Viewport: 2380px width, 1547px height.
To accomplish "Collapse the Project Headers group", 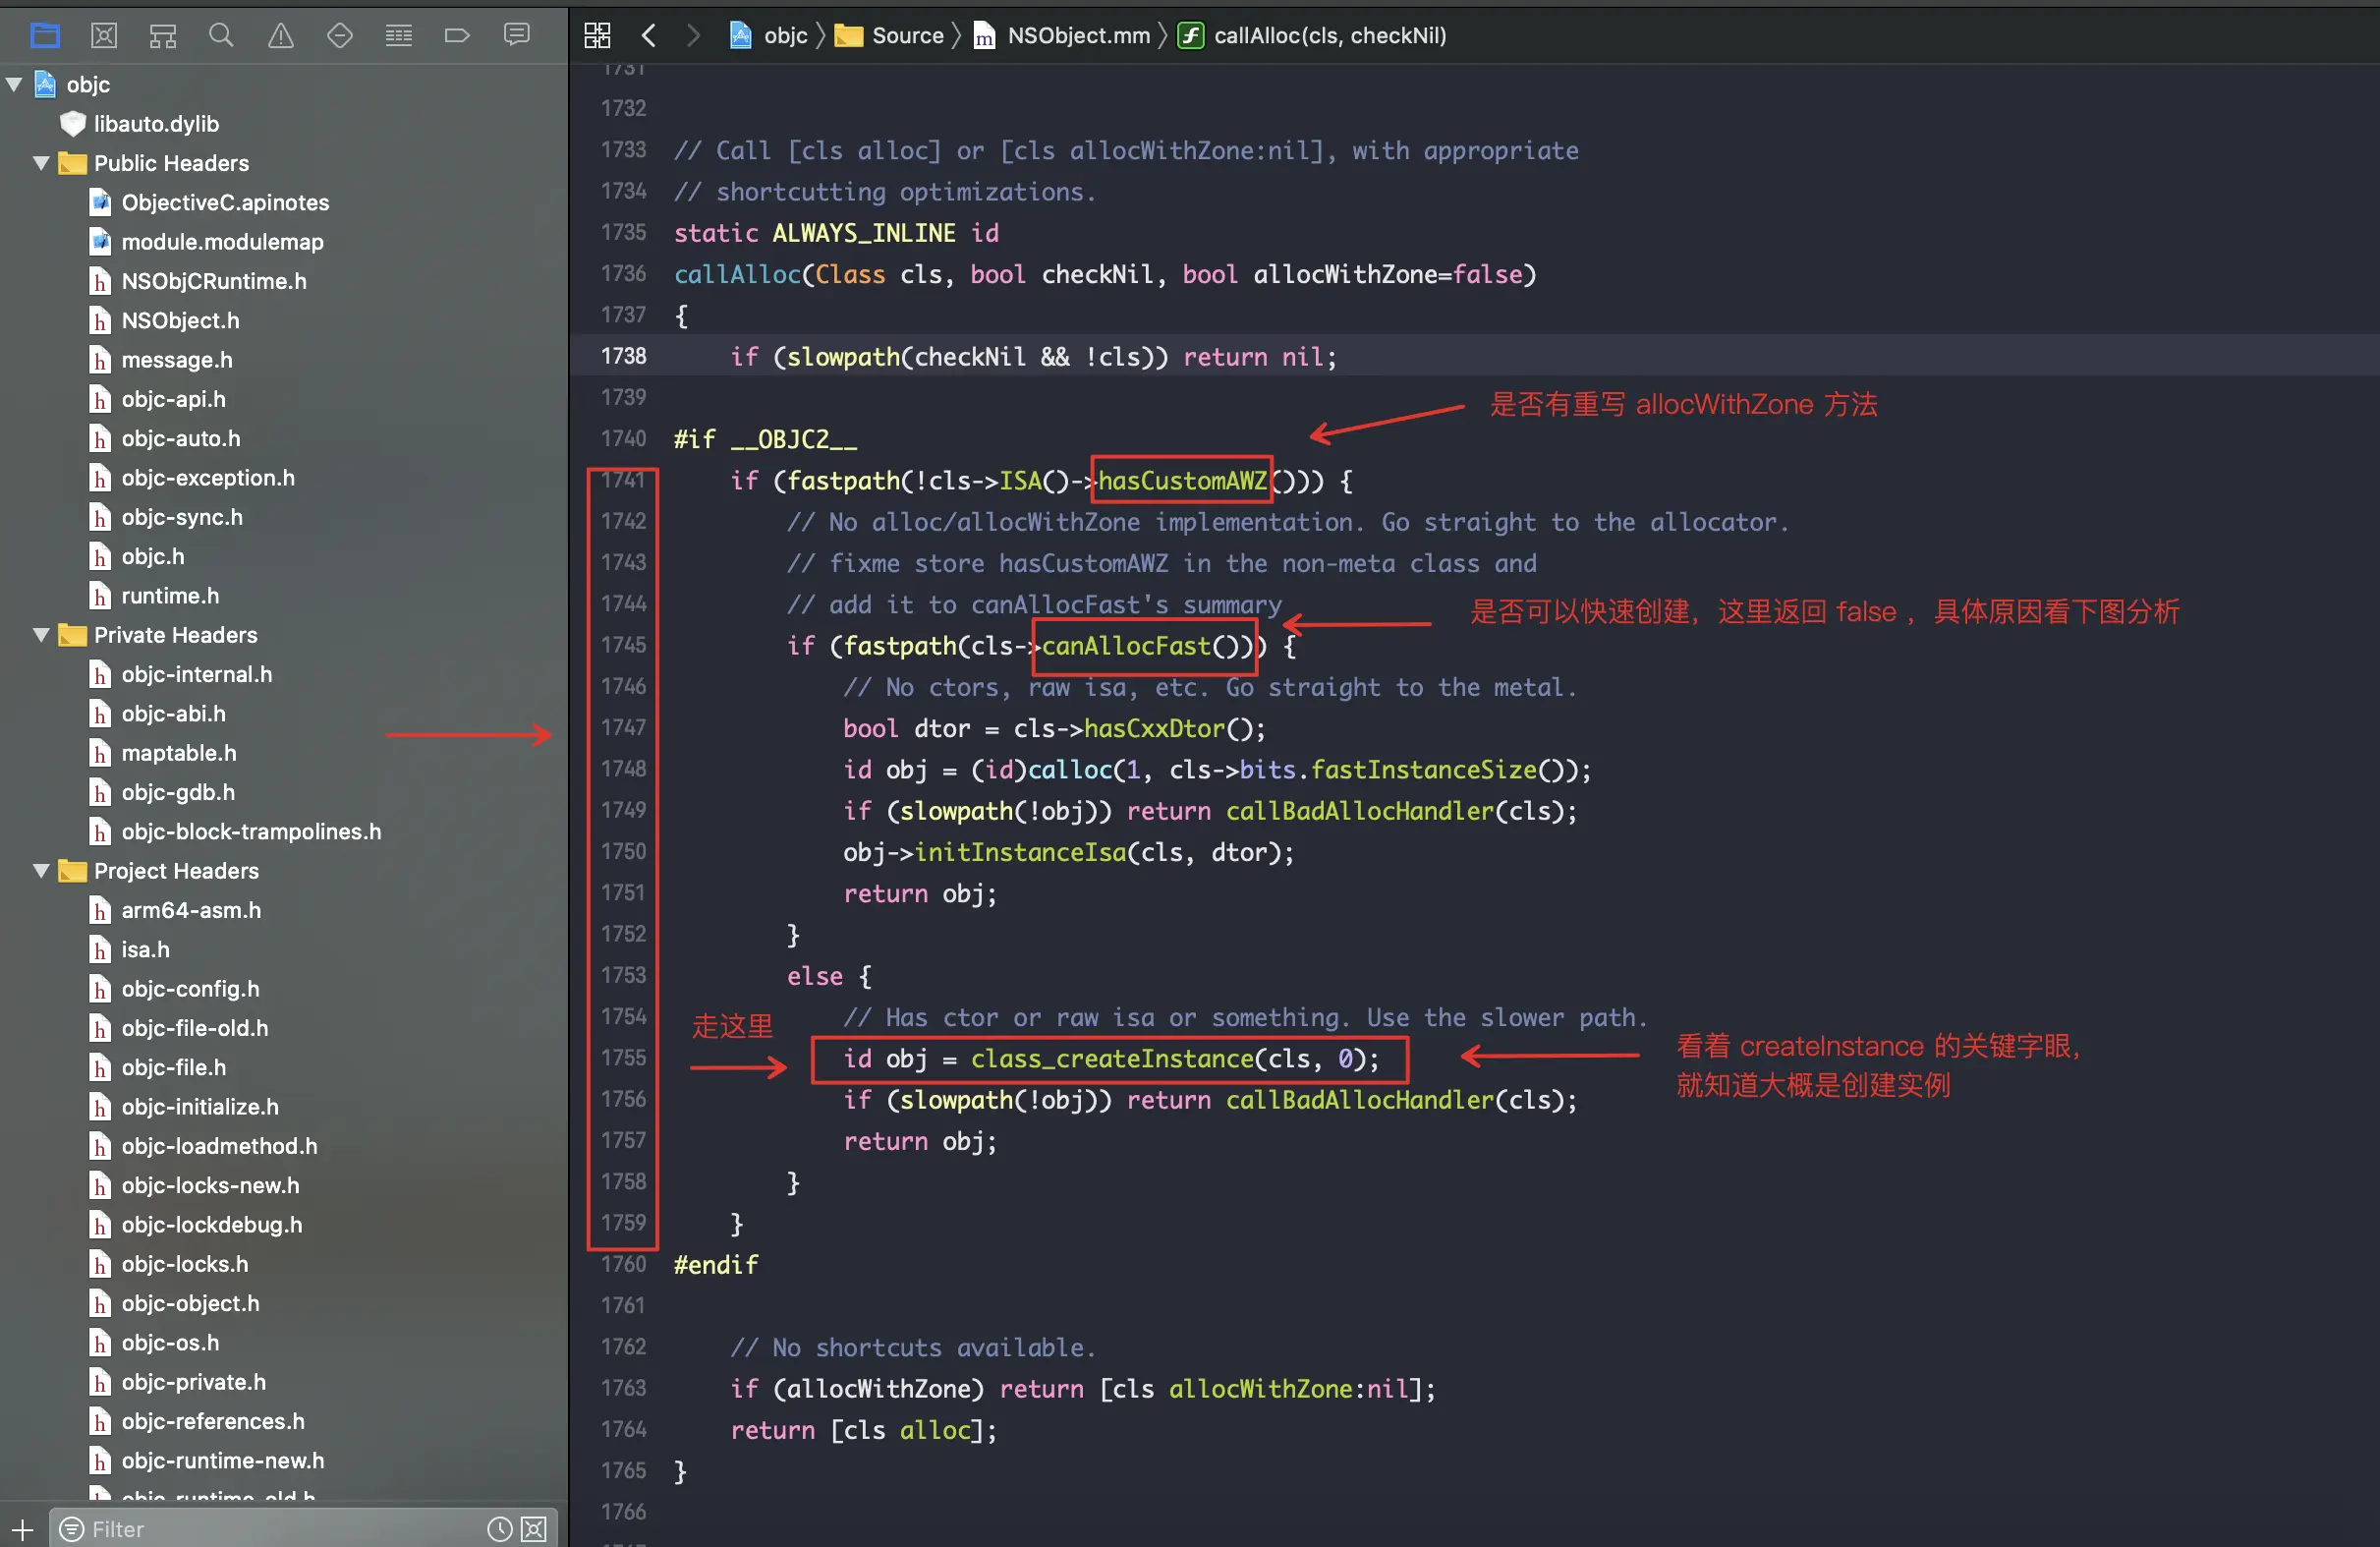I will tap(41, 871).
